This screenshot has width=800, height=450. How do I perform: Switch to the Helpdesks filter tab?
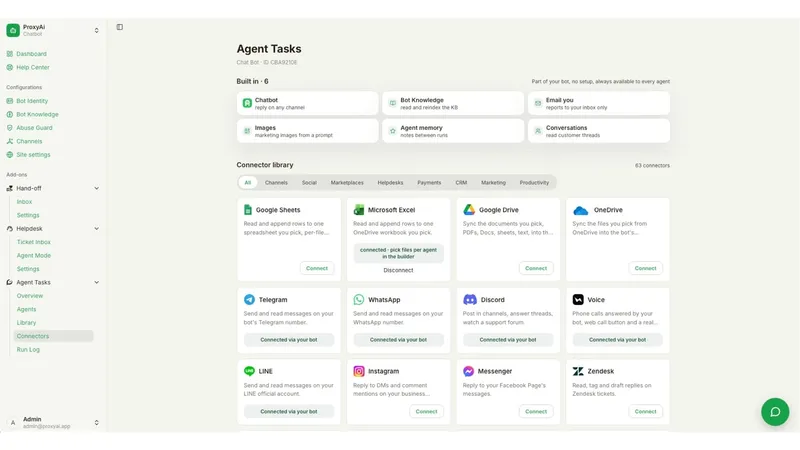(x=390, y=183)
